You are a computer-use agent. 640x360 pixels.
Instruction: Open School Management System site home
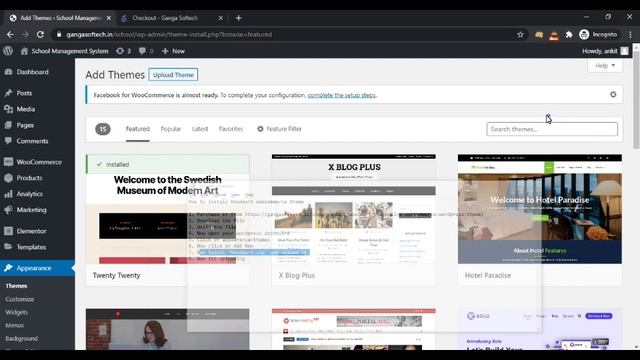(64, 51)
